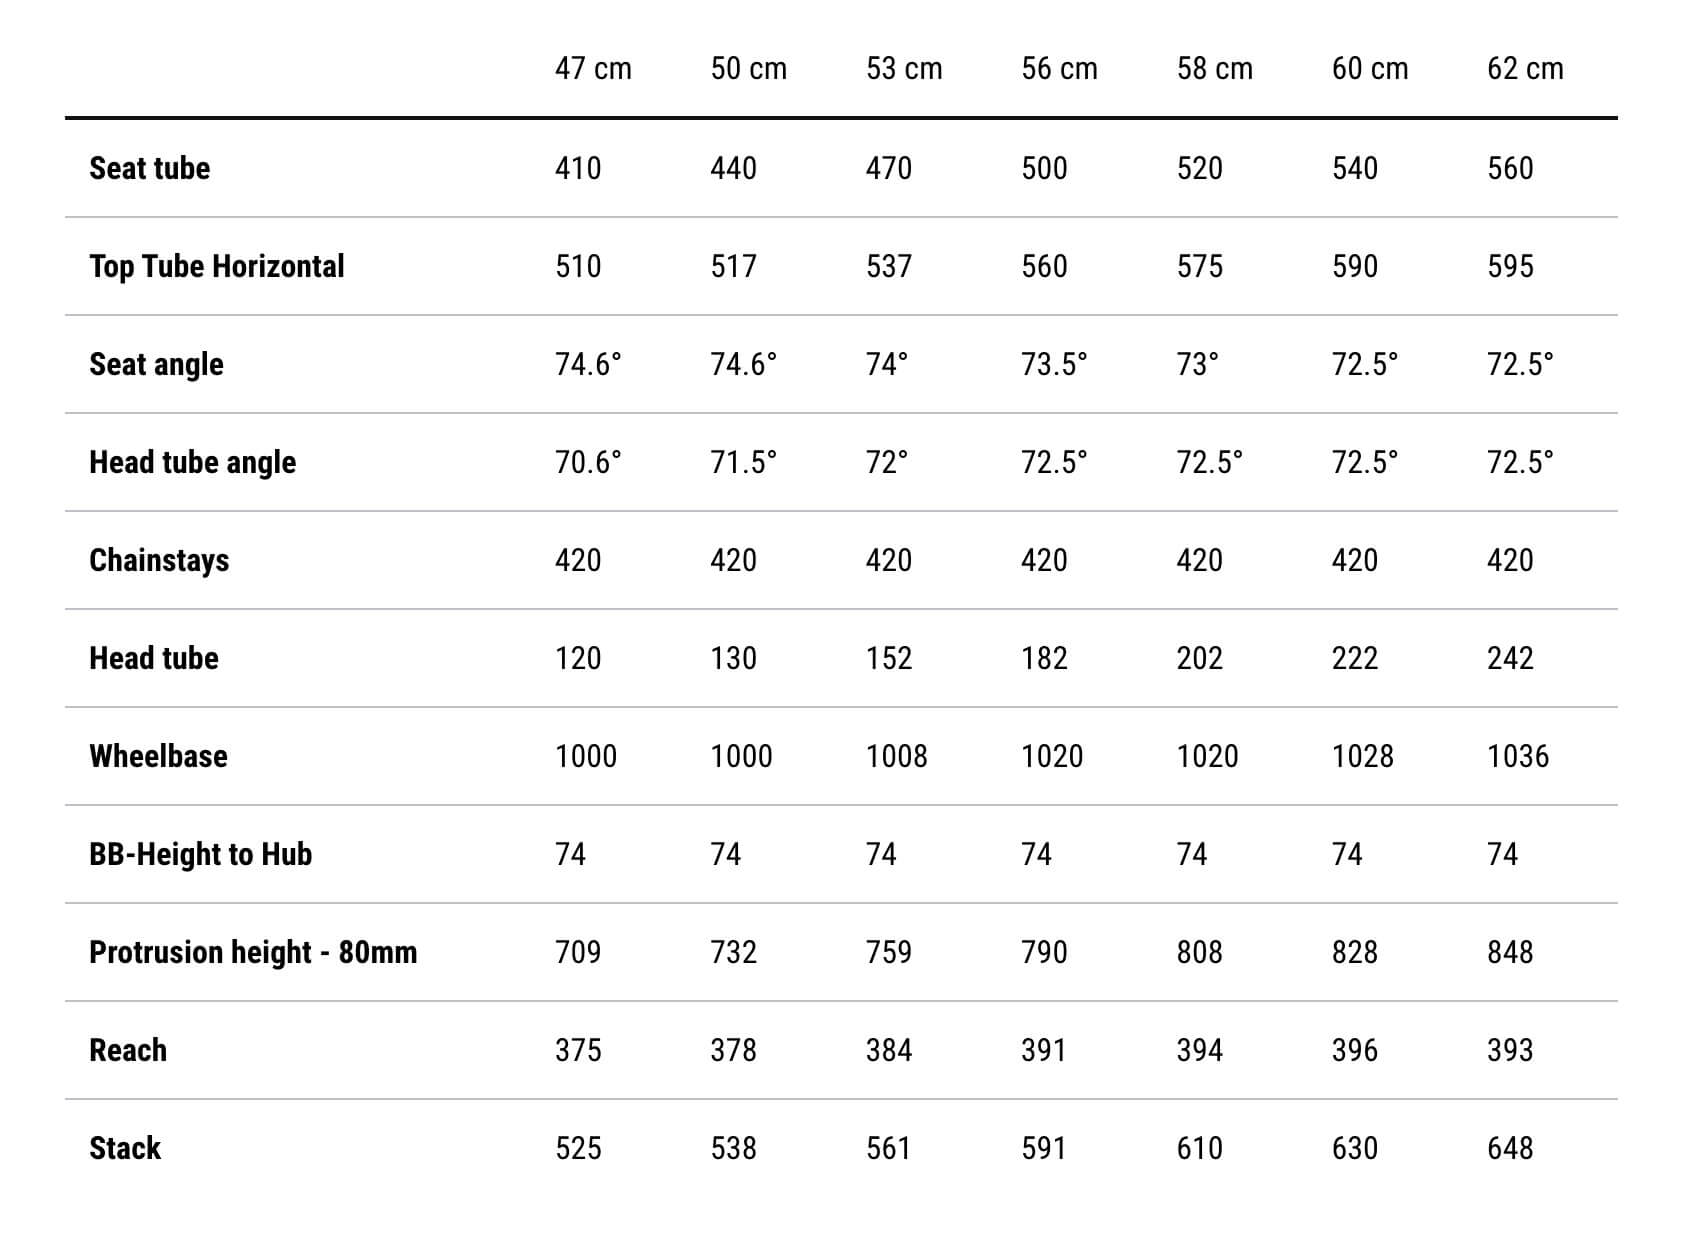The image size is (1692, 1238).
Task: Click the 70.6° head tube angle value
Action: click(588, 462)
